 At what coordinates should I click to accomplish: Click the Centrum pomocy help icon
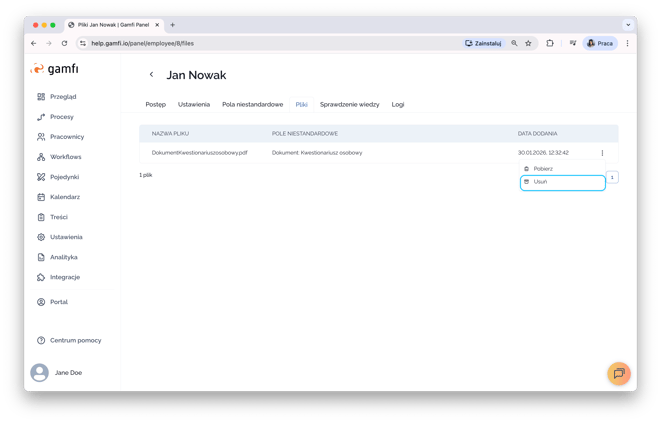[x=41, y=340]
